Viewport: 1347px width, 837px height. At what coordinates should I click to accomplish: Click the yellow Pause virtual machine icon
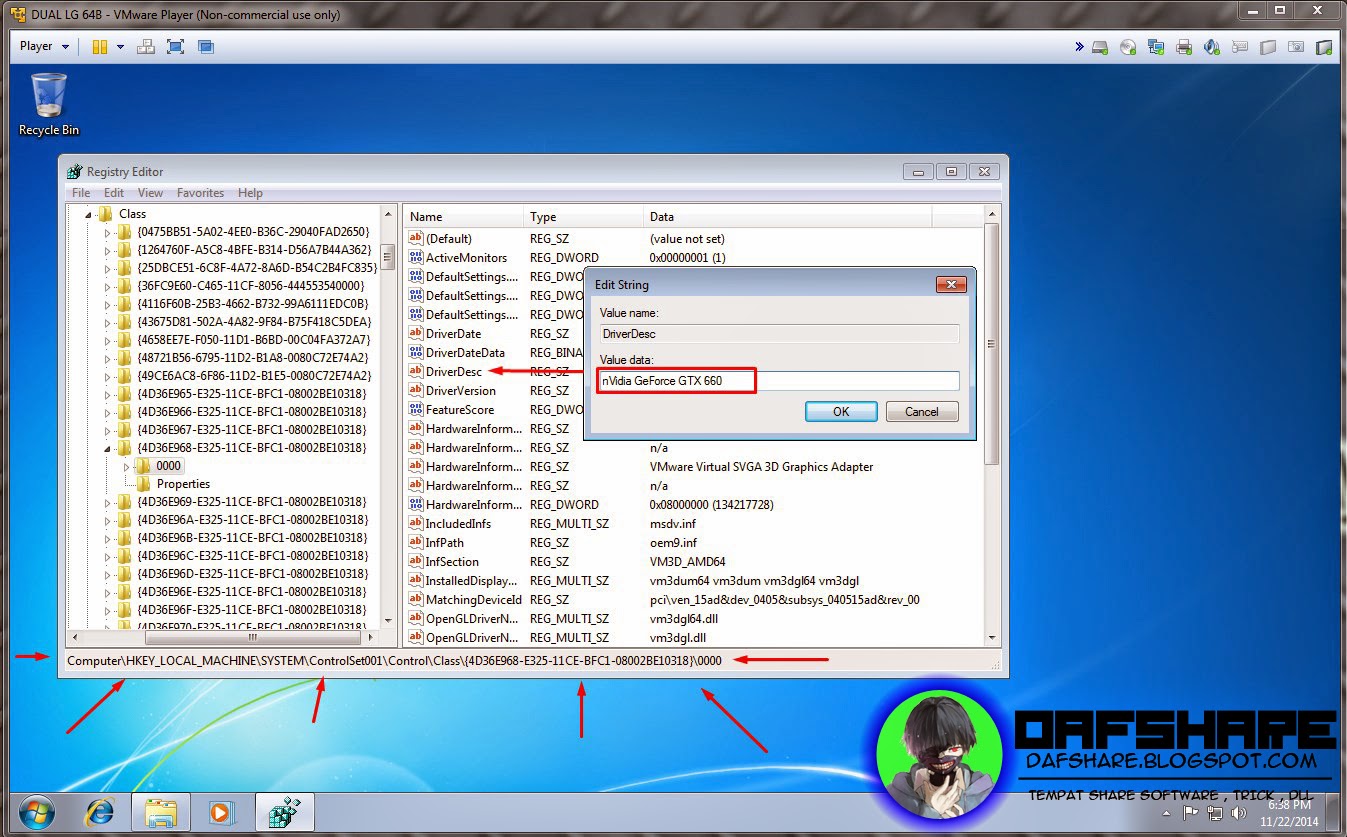point(99,46)
